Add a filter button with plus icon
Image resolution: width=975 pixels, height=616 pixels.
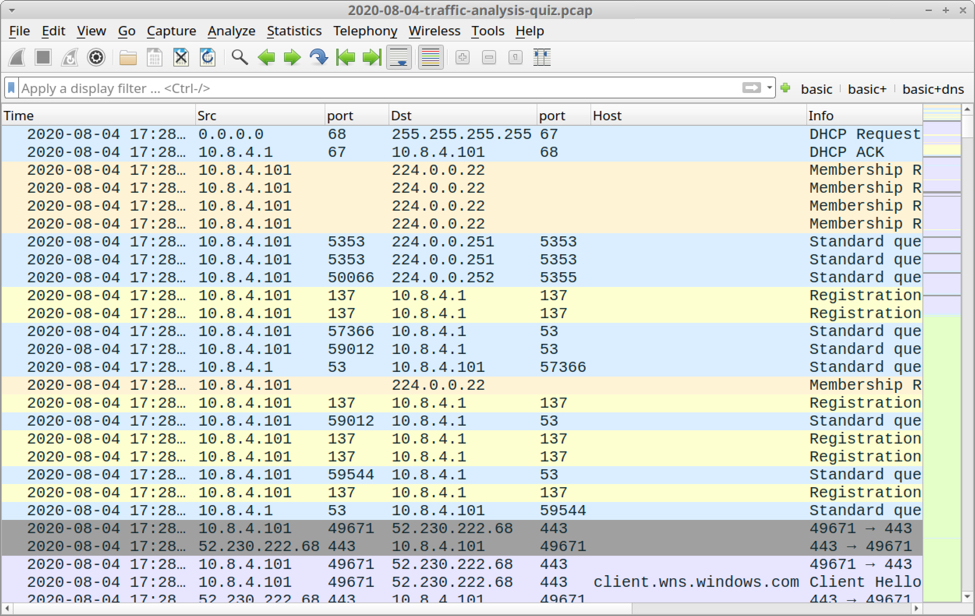[785, 88]
